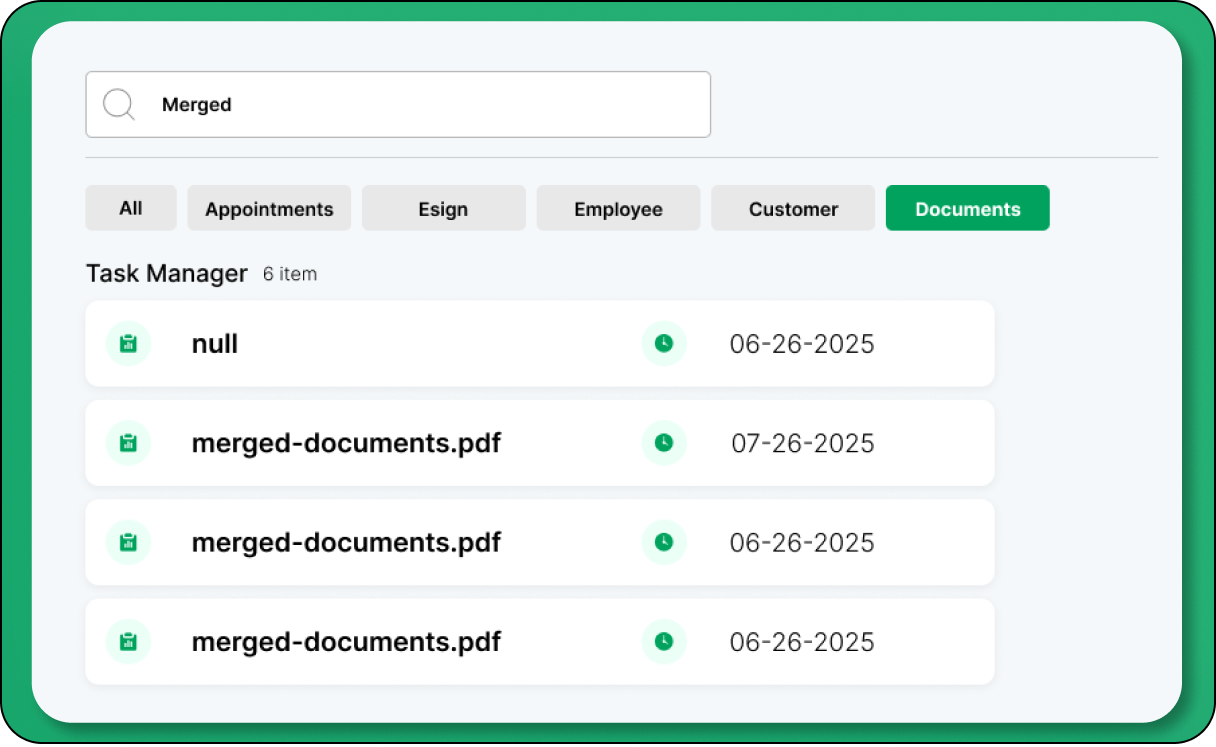Click the document icon in the null row
Viewport: 1216px width, 747px height.
click(128, 344)
